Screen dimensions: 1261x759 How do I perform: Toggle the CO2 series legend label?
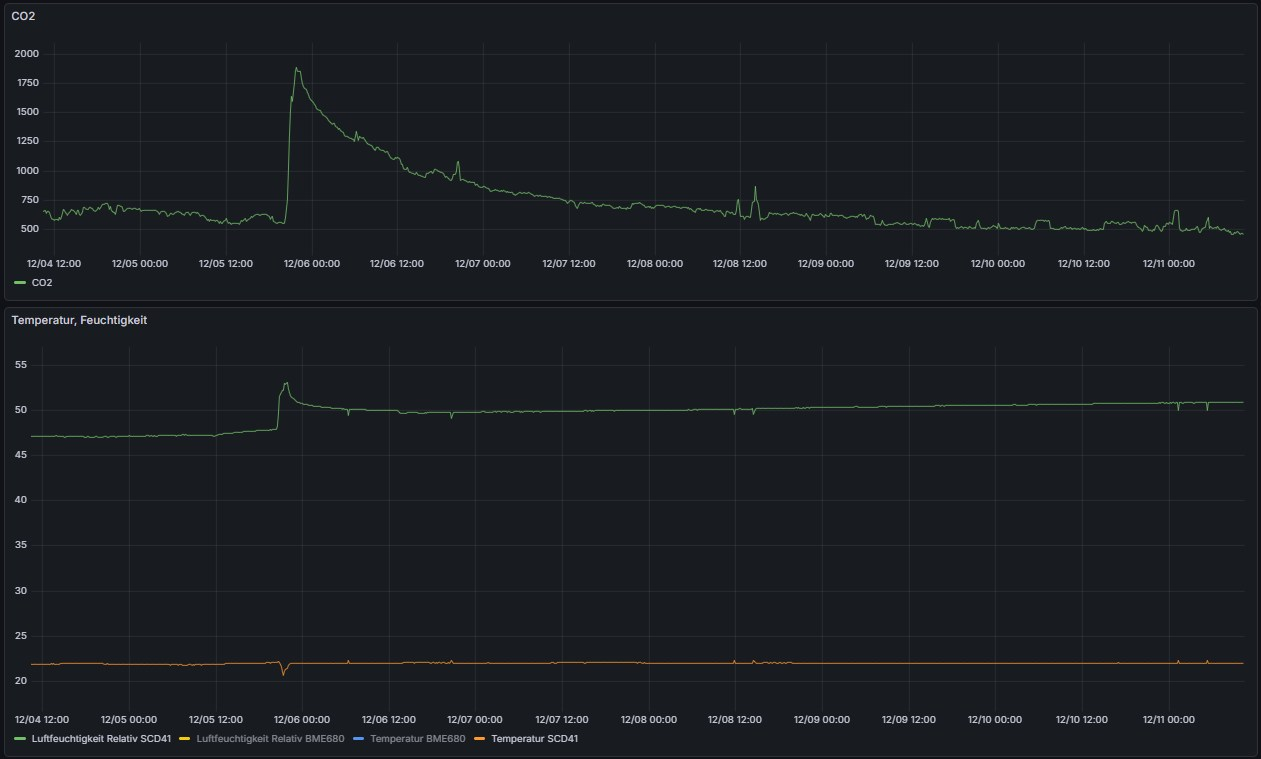tap(42, 283)
